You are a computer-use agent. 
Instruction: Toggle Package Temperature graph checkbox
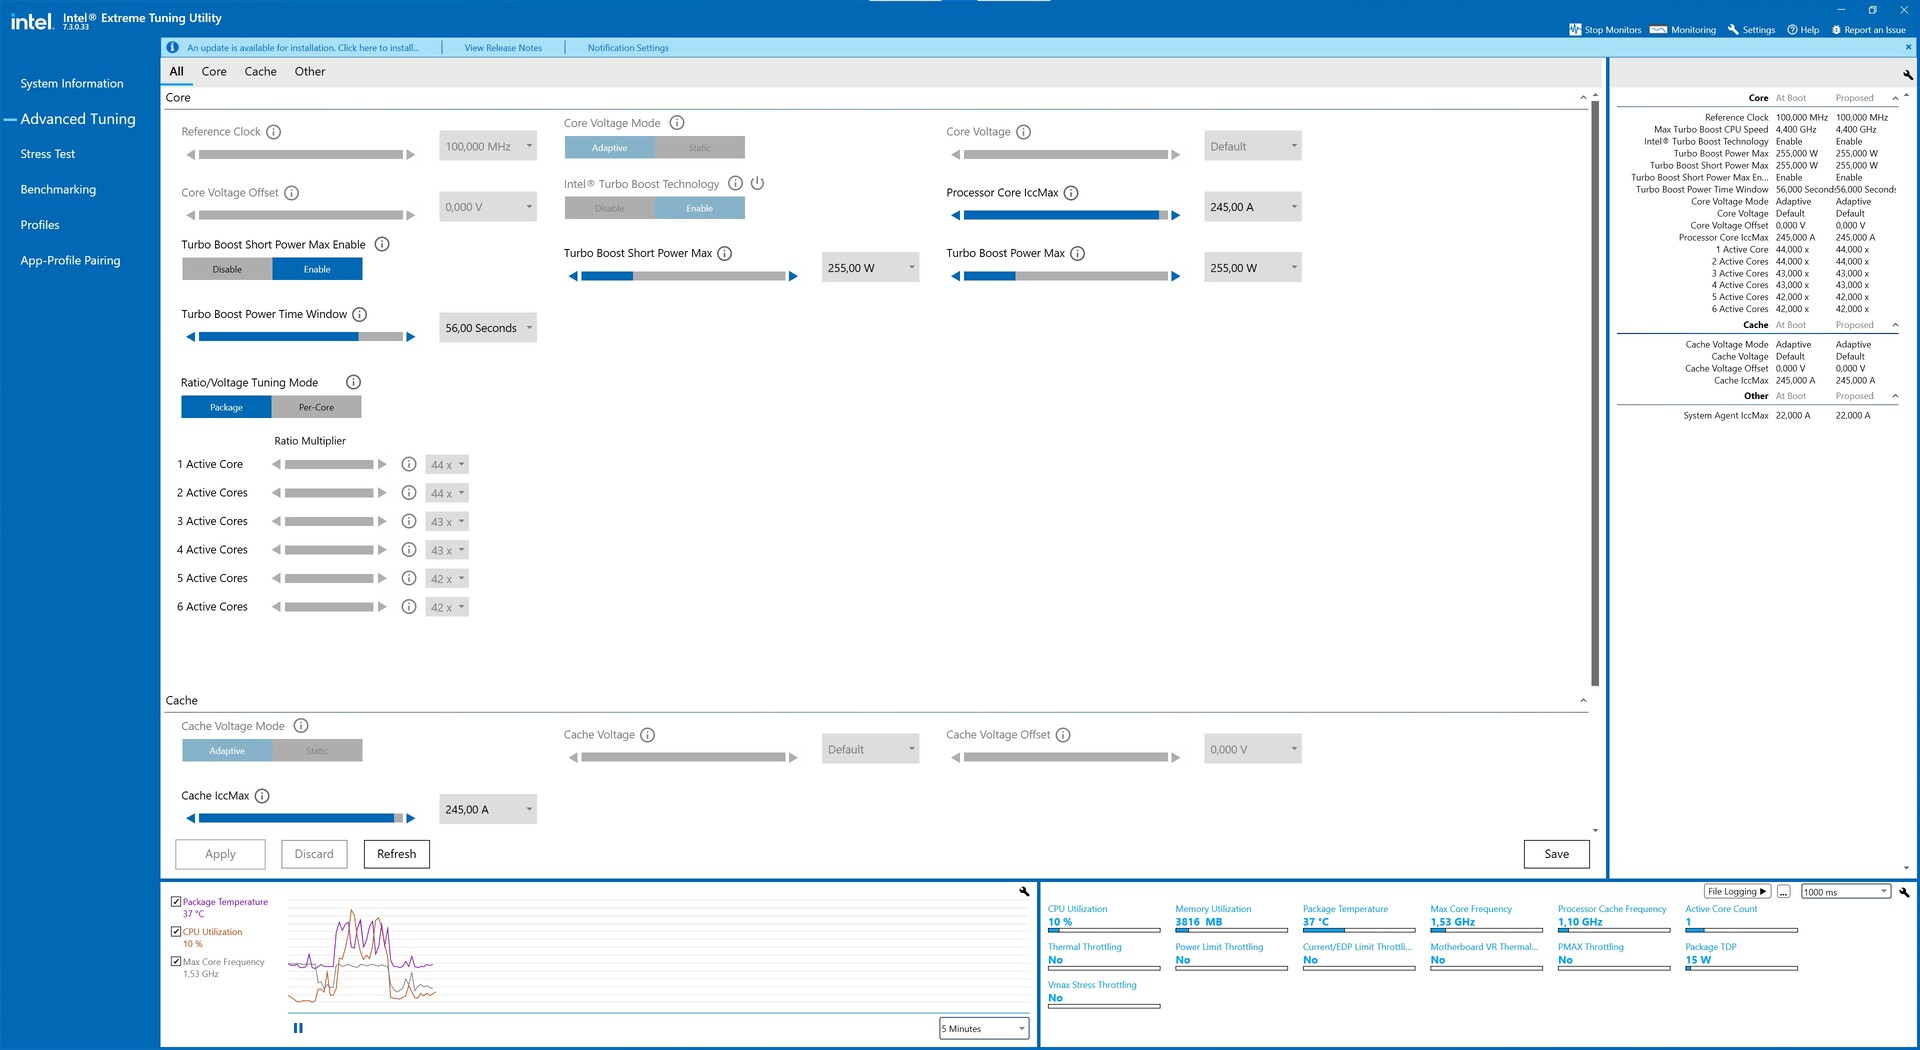coord(176,902)
